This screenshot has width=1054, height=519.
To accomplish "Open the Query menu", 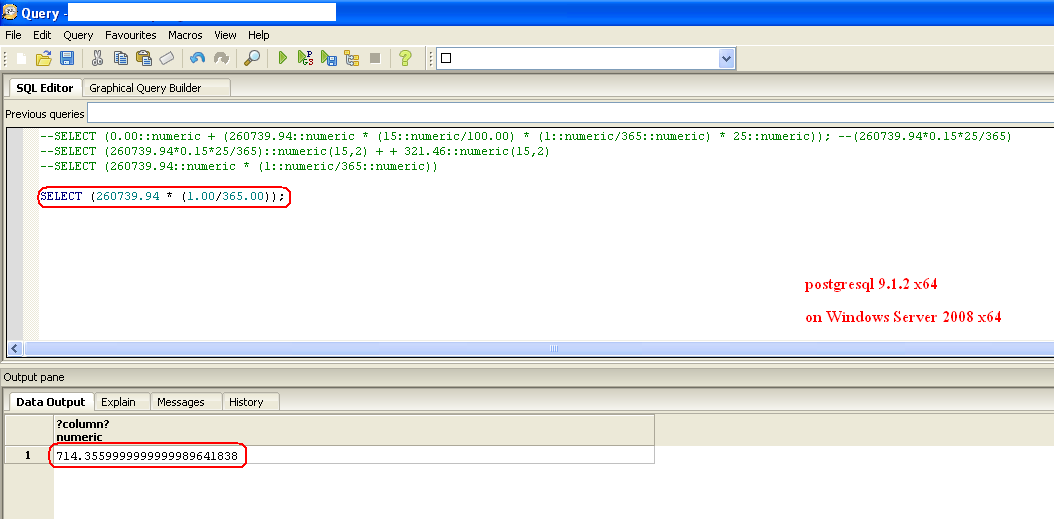I will point(78,35).
